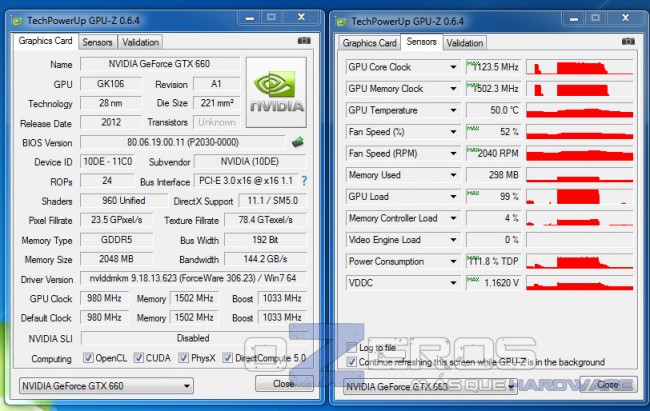
Task: Click the GPU Load graph
Action: coord(580,196)
